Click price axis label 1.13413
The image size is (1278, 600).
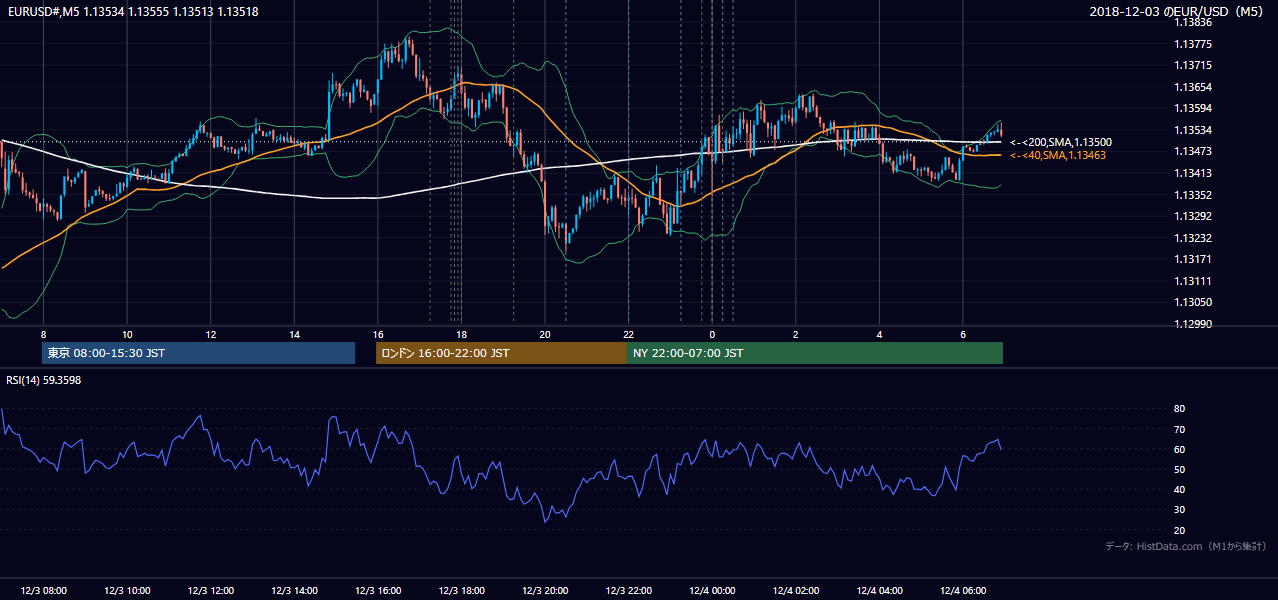(x=1194, y=173)
